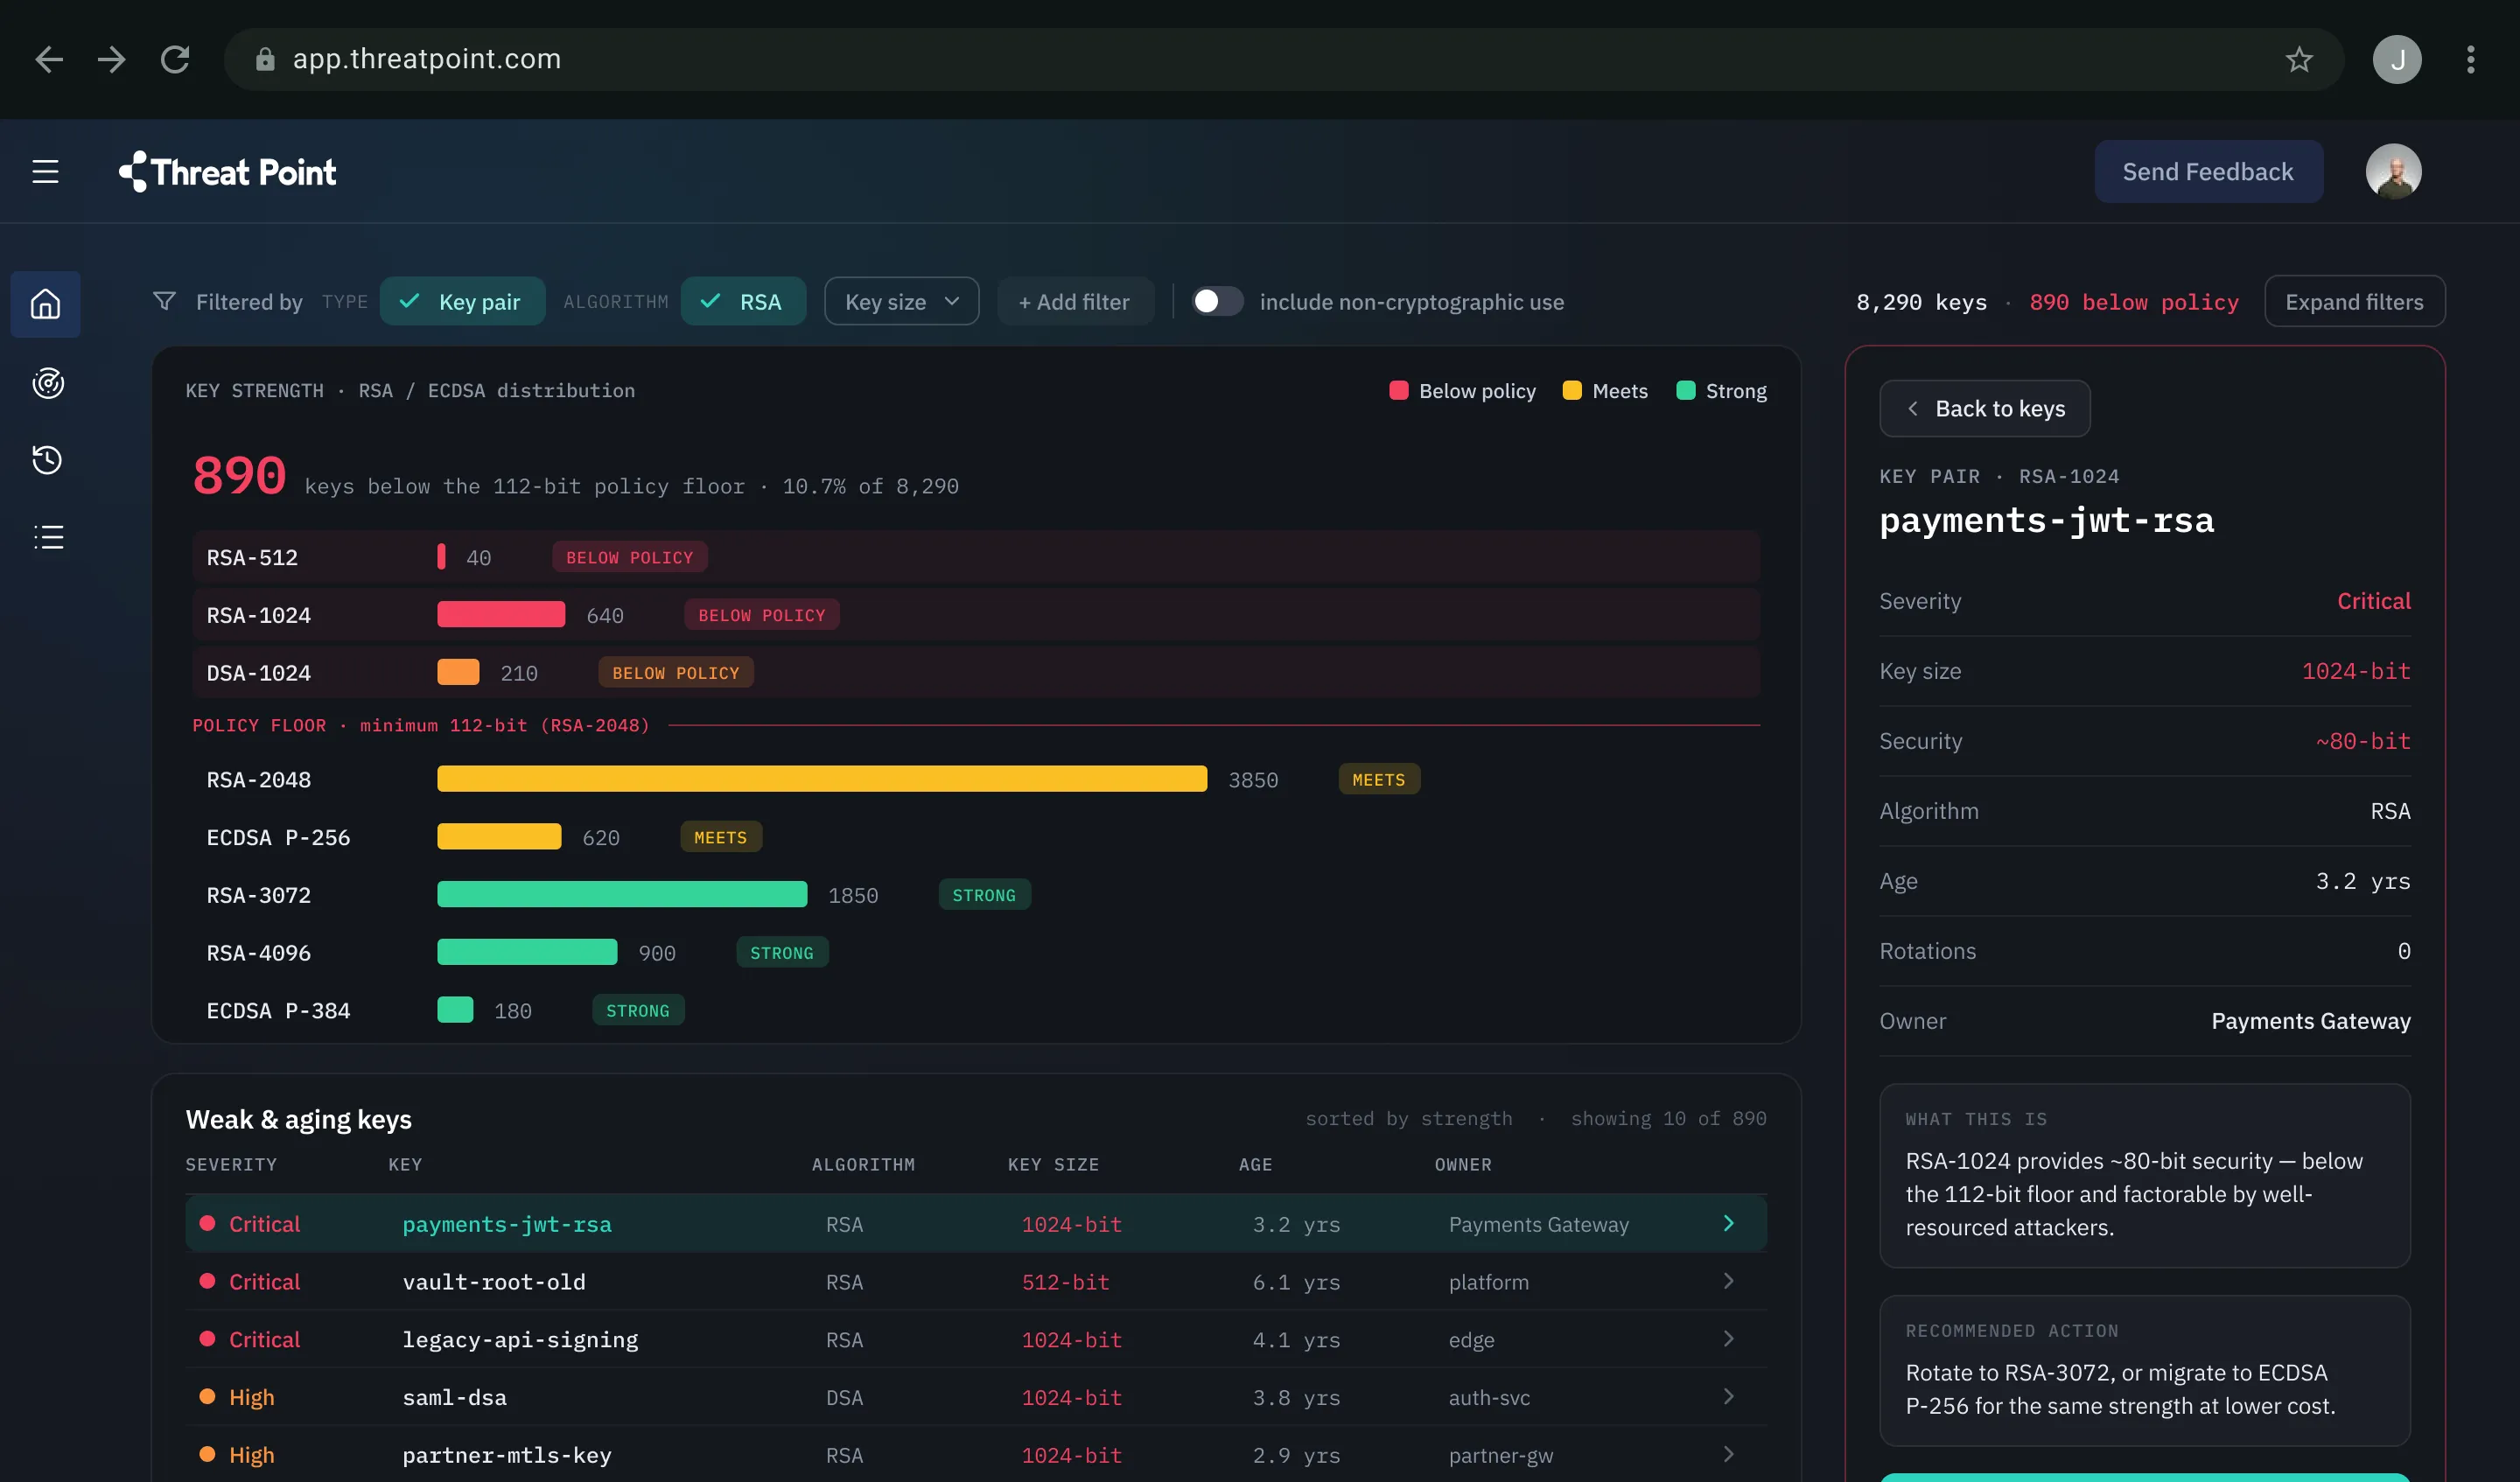Click the RSA-3072 green distribution bar

tap(621, 894)
